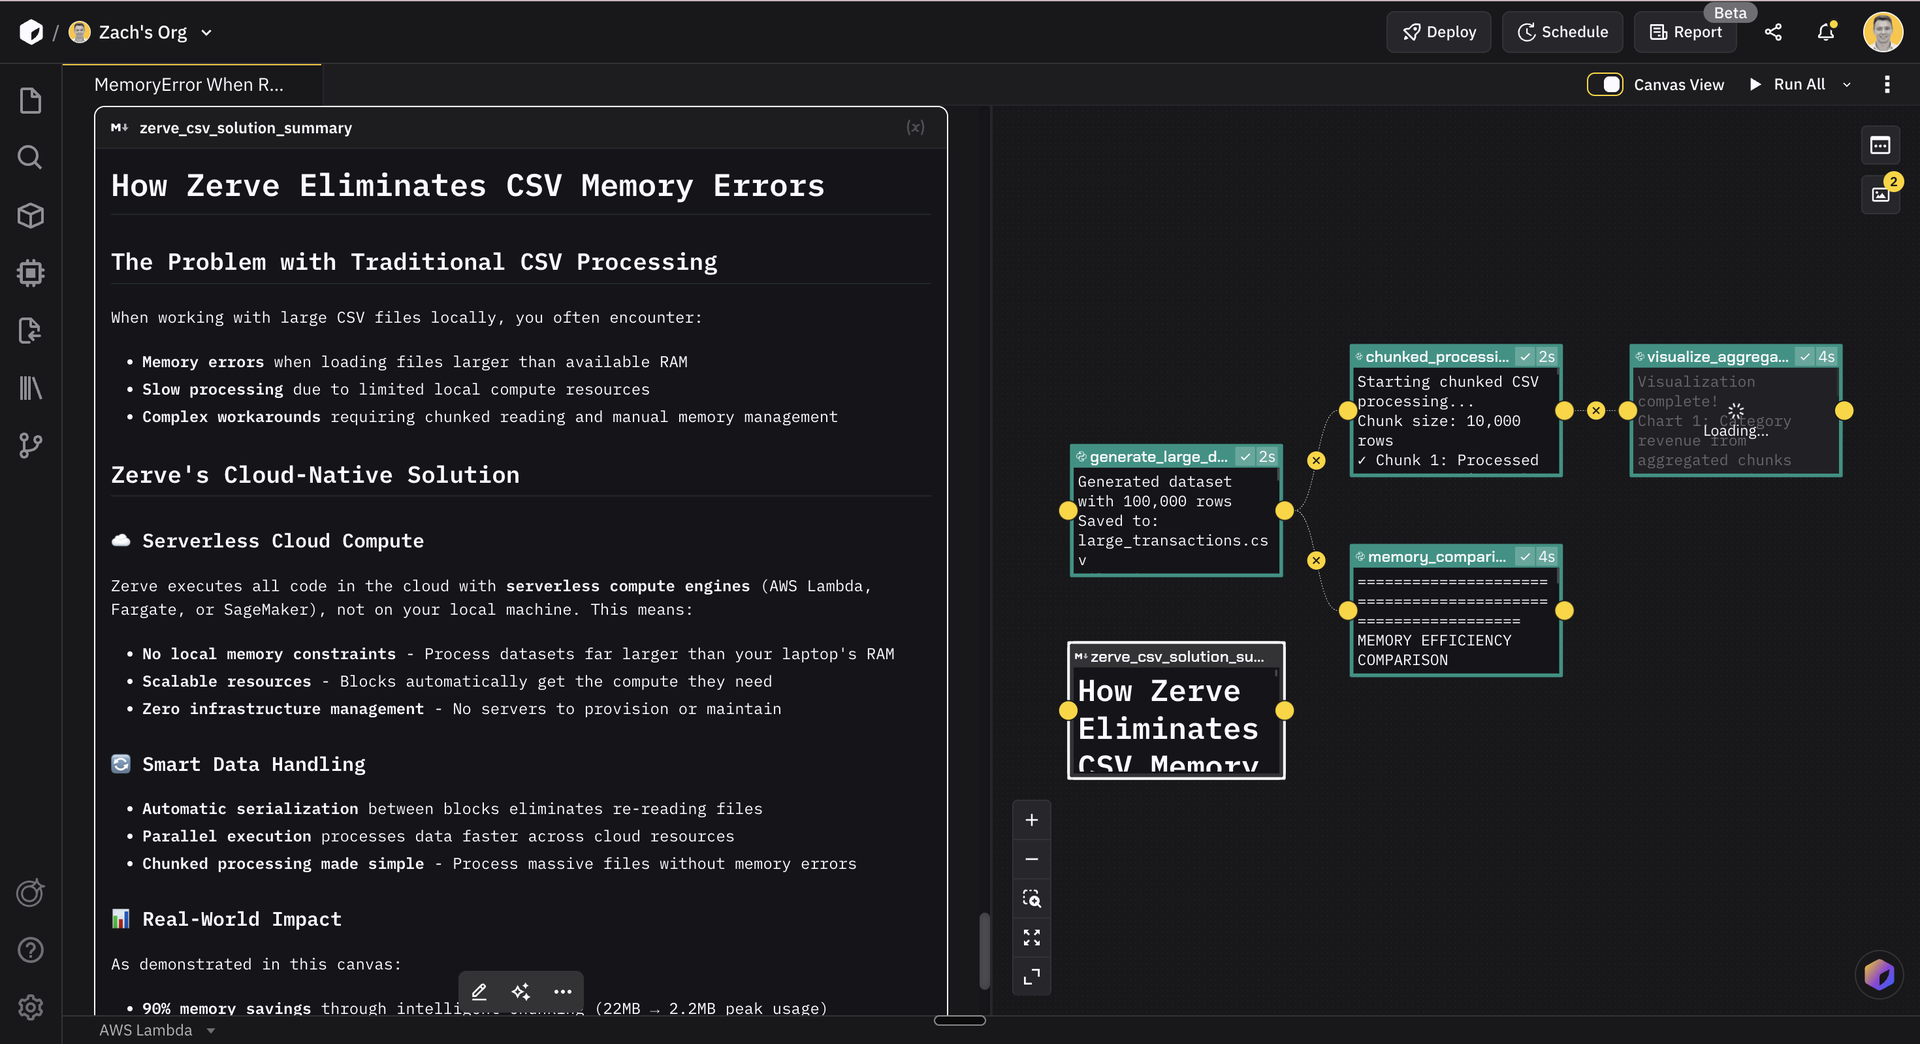This screenshot has height=1044, width=1920.
Task: Click the library icon in the left sidebar
Action: (x=30, y=388)
